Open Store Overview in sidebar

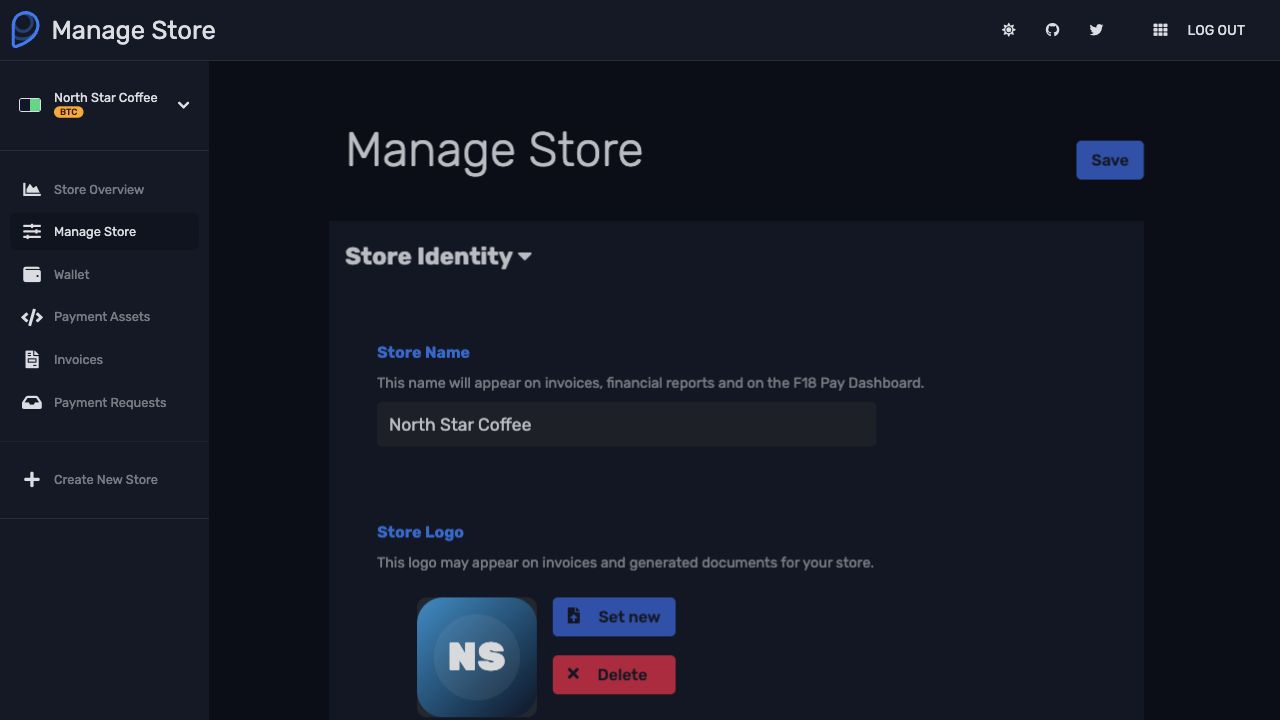(104, 189)
